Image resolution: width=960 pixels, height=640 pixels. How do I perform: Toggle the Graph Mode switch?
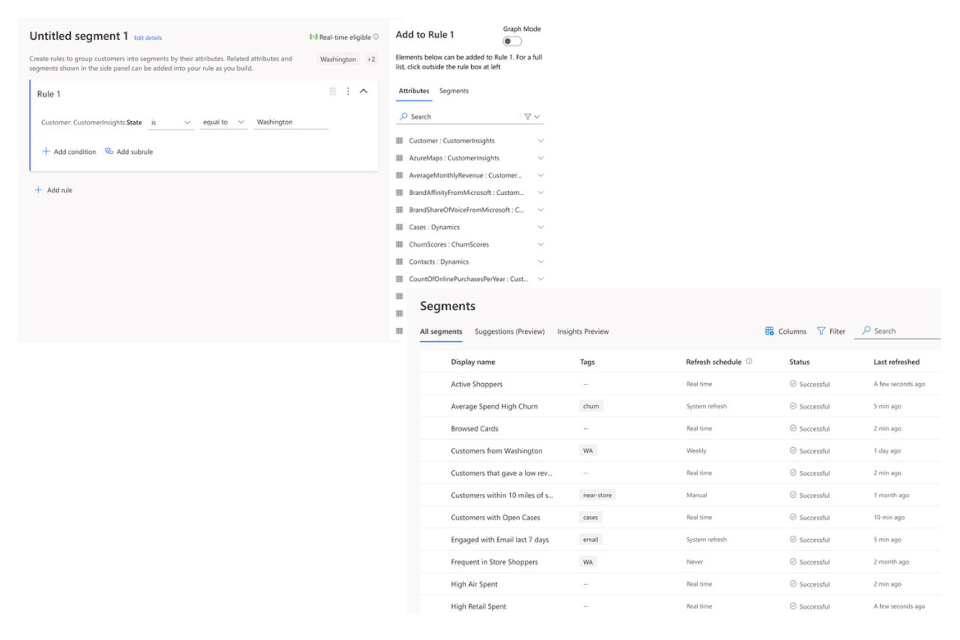pyautogui.click(x=512, y=42)
